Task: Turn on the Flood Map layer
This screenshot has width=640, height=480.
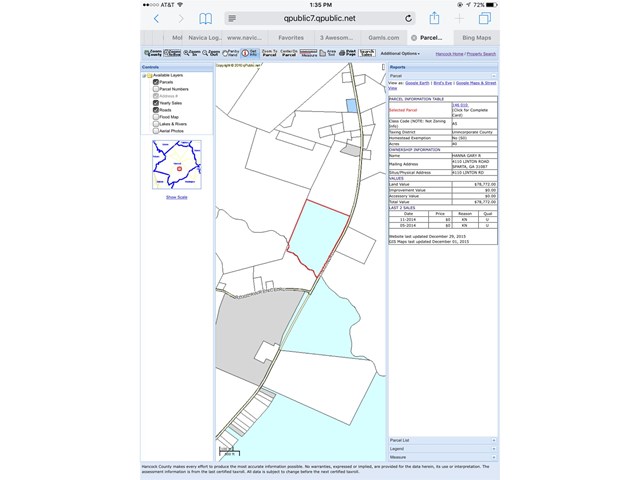Action: (x=156, y=117)
